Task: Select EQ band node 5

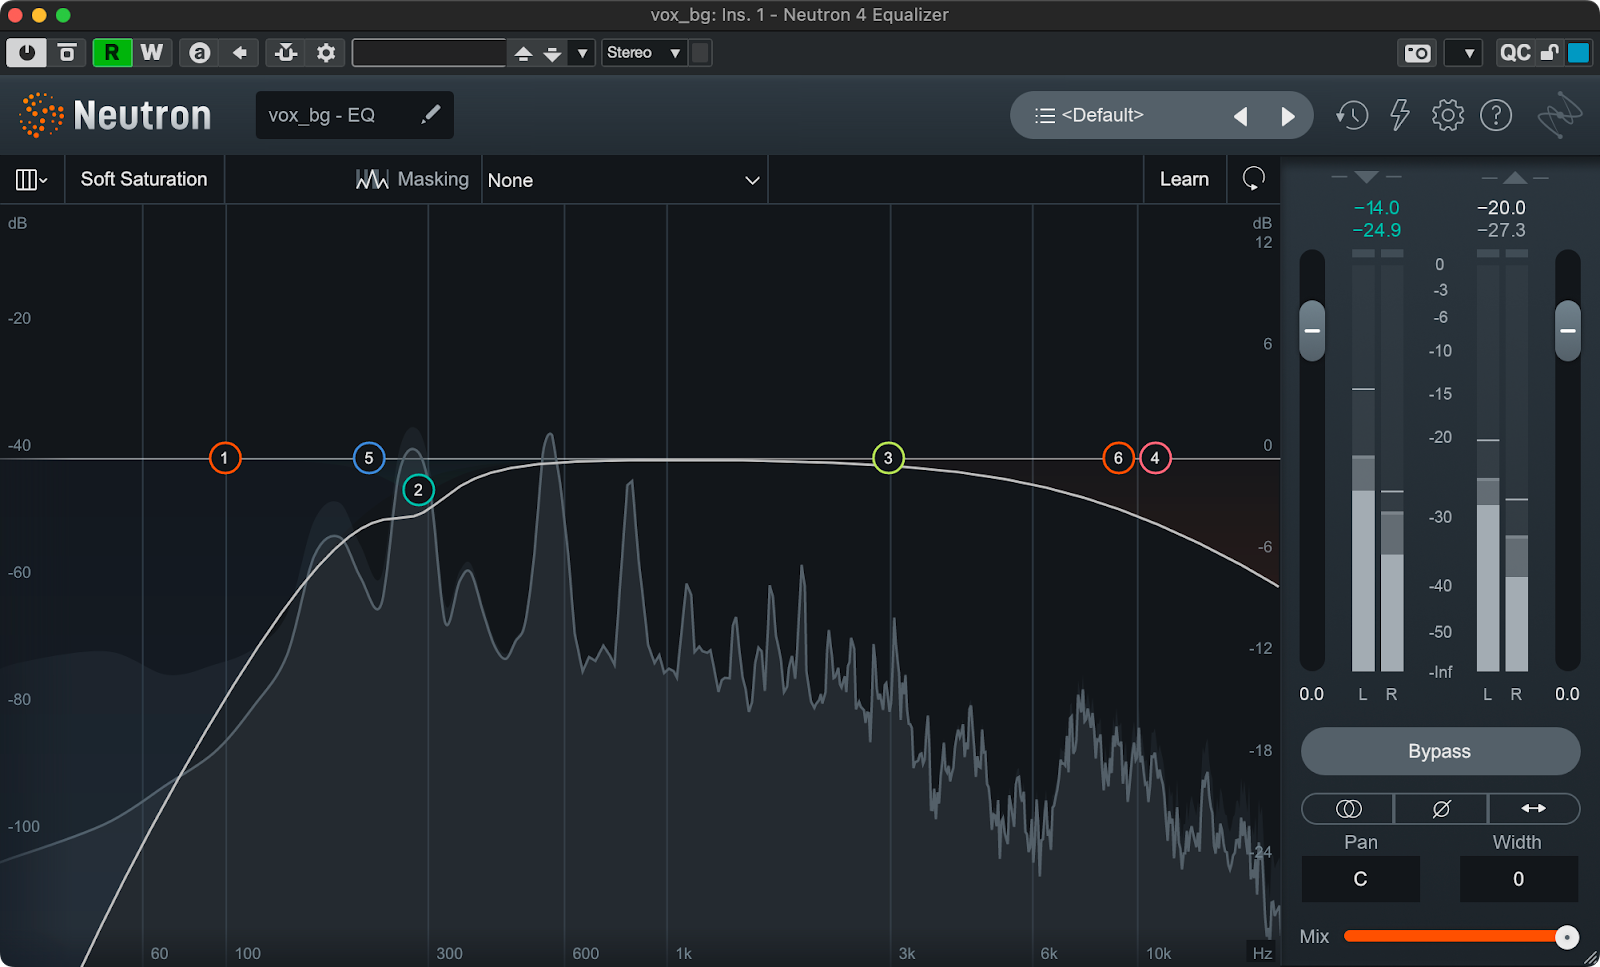Action: coord(369,458)
